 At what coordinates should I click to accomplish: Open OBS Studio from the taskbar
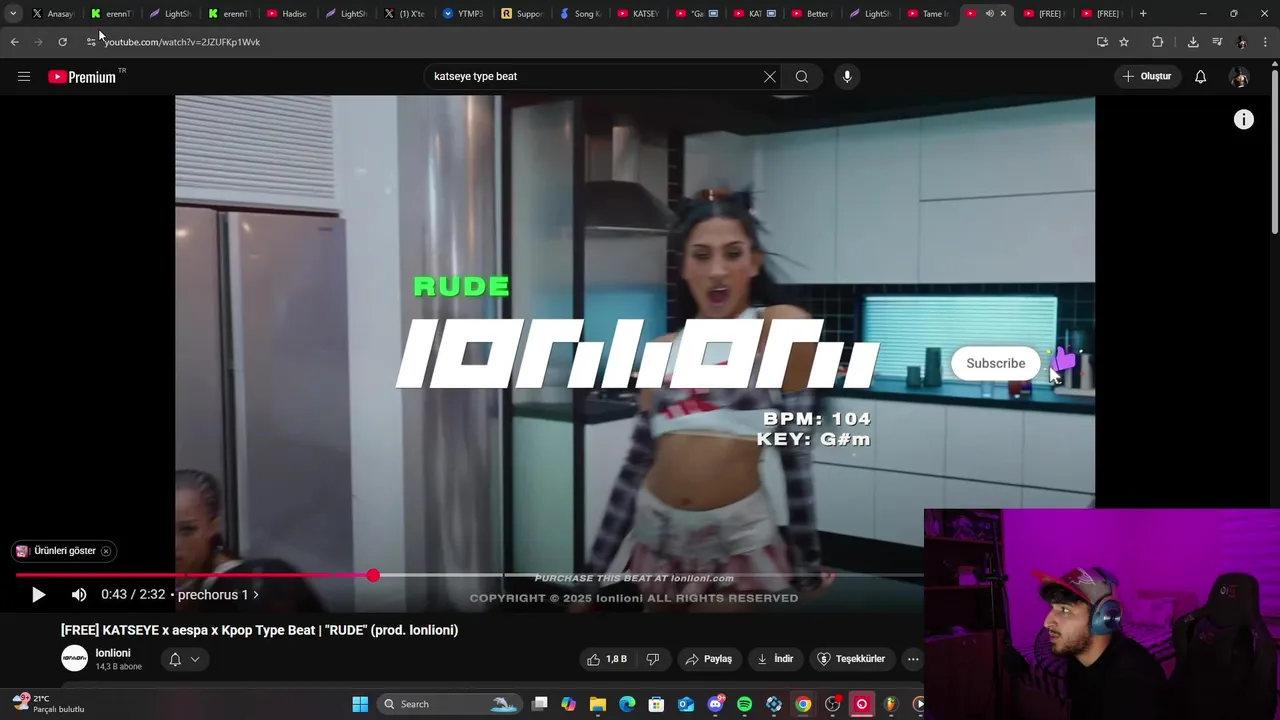click(x=832, y=704)
